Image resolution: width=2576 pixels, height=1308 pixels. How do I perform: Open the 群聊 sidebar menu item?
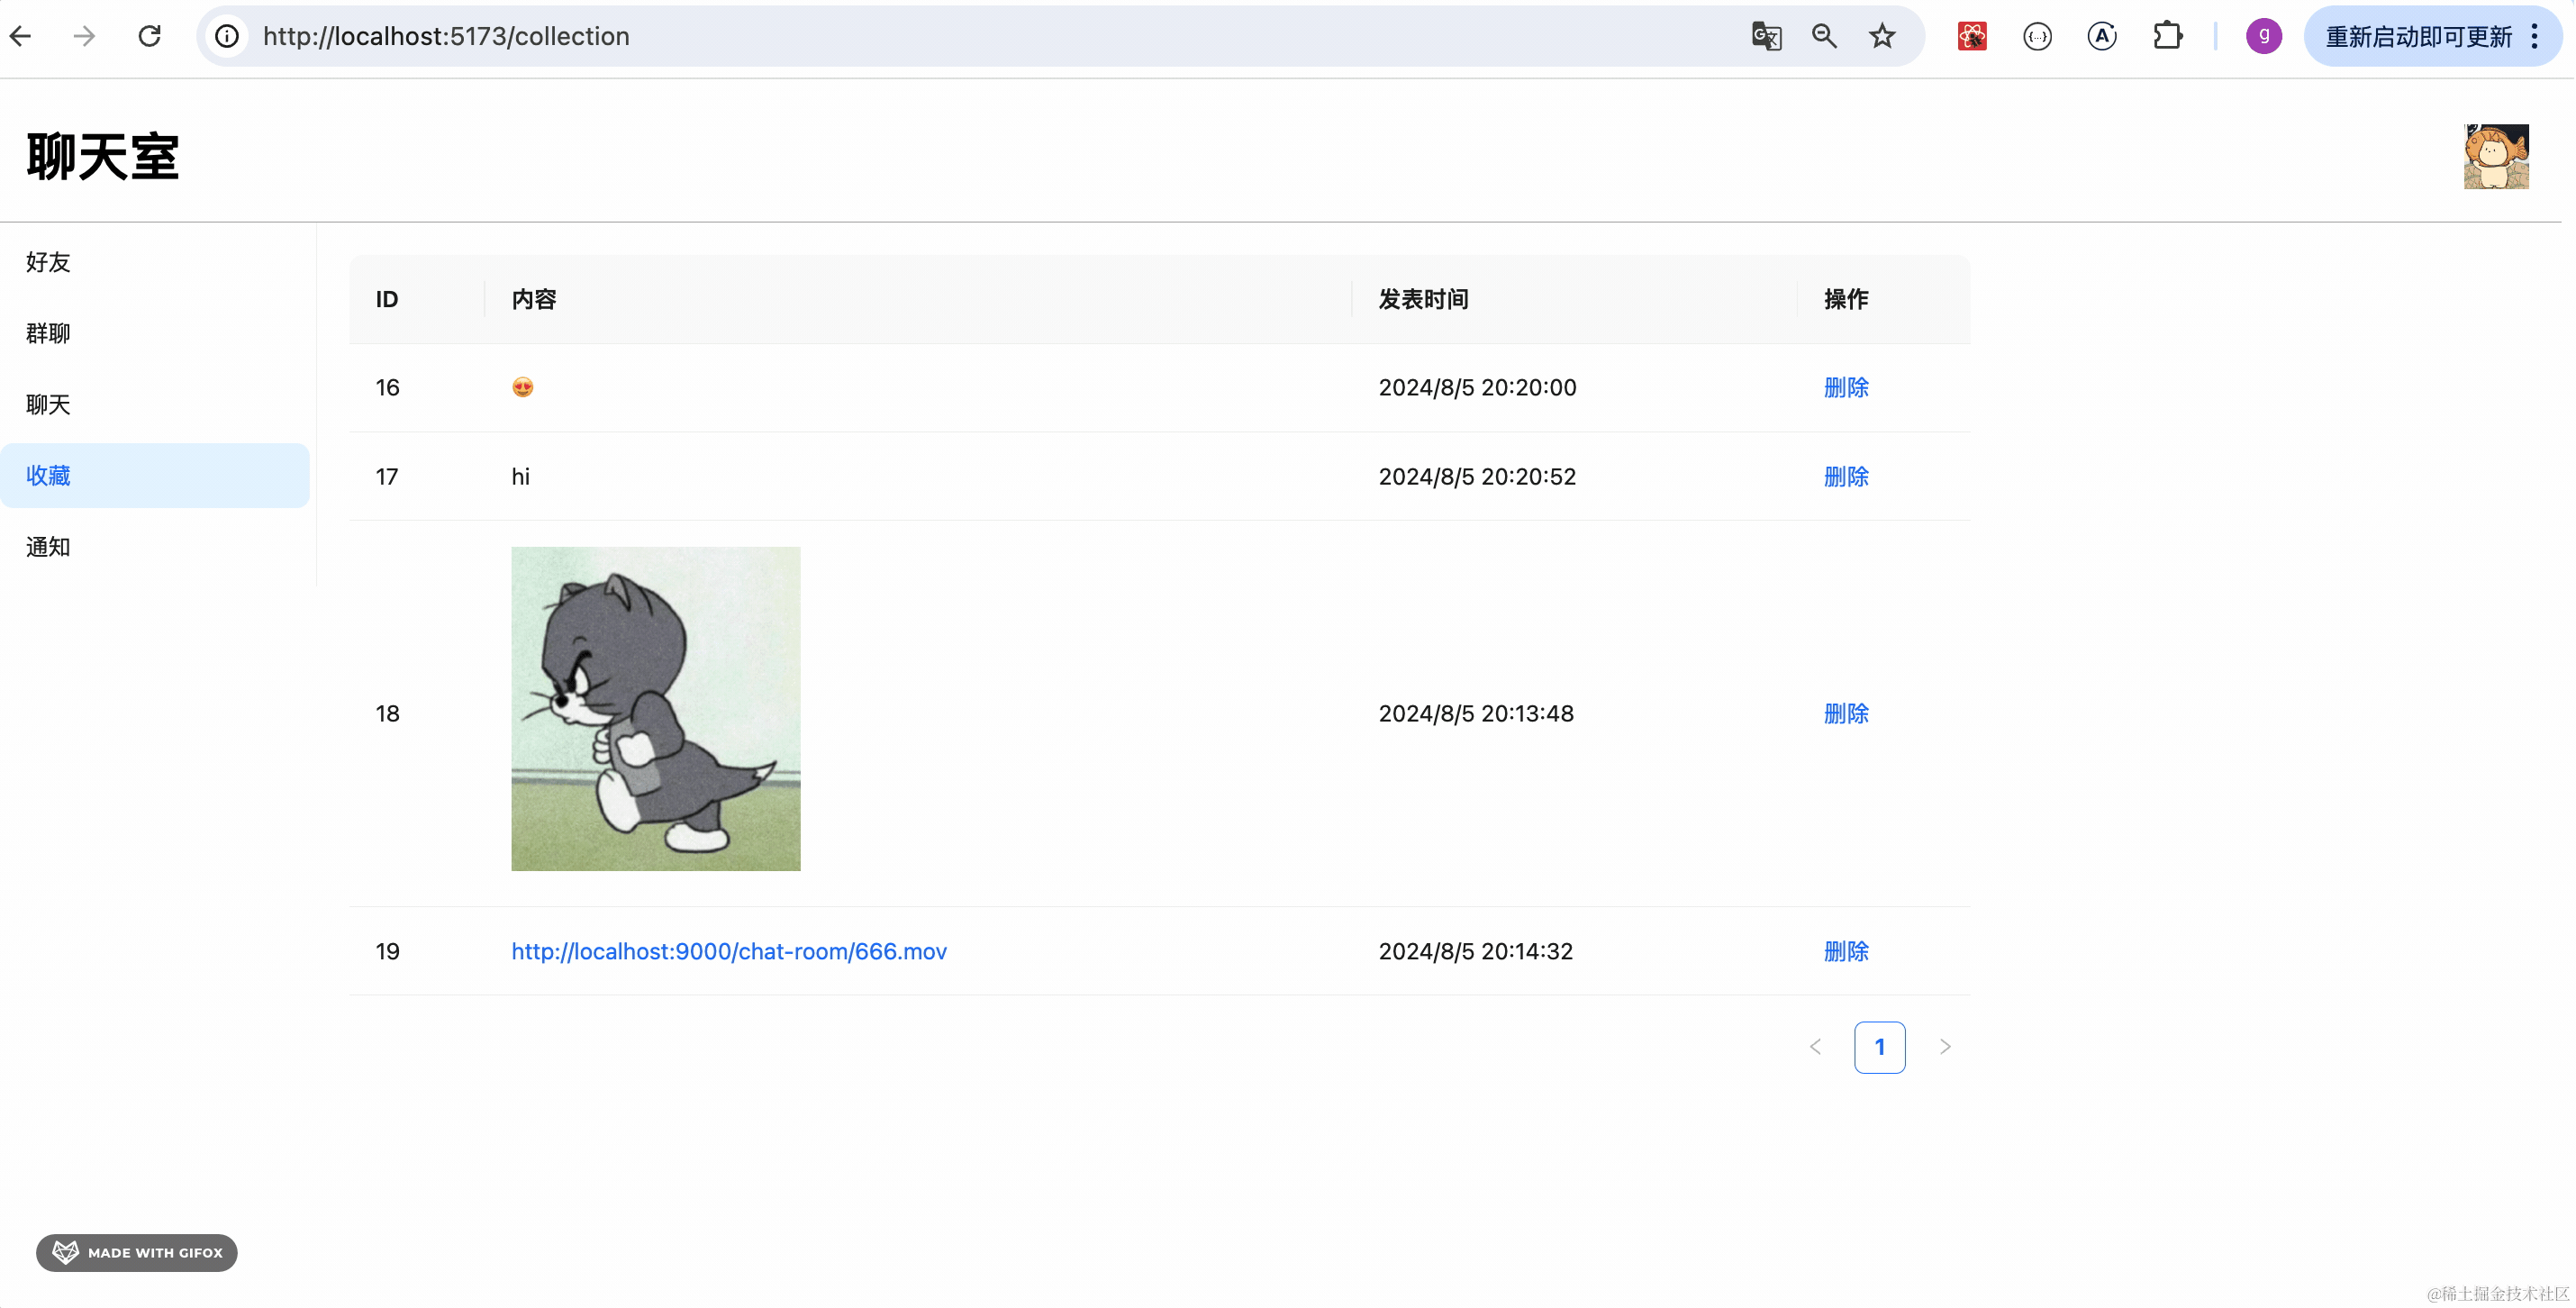48,333
